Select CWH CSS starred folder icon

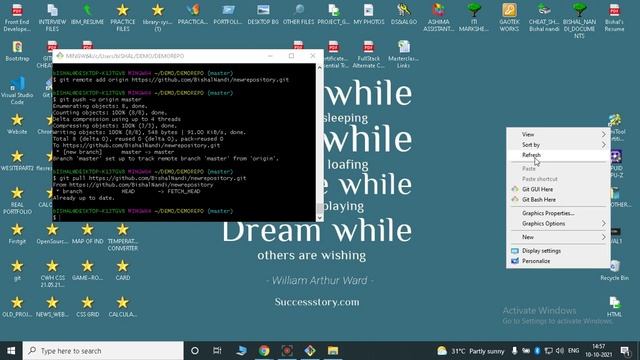[x=52, y=273]
